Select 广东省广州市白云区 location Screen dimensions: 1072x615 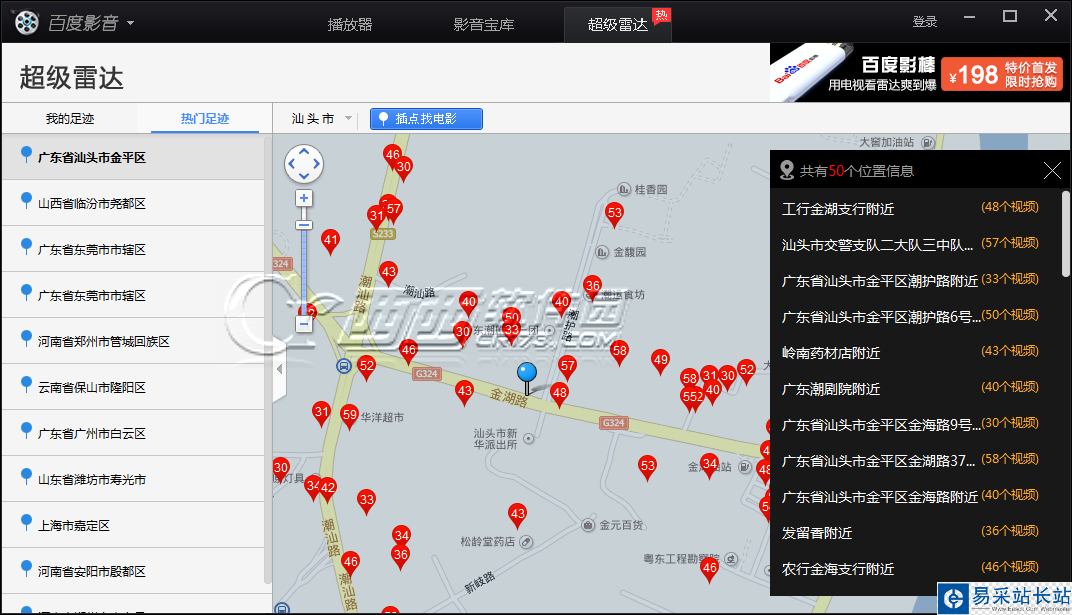[133, 433]
